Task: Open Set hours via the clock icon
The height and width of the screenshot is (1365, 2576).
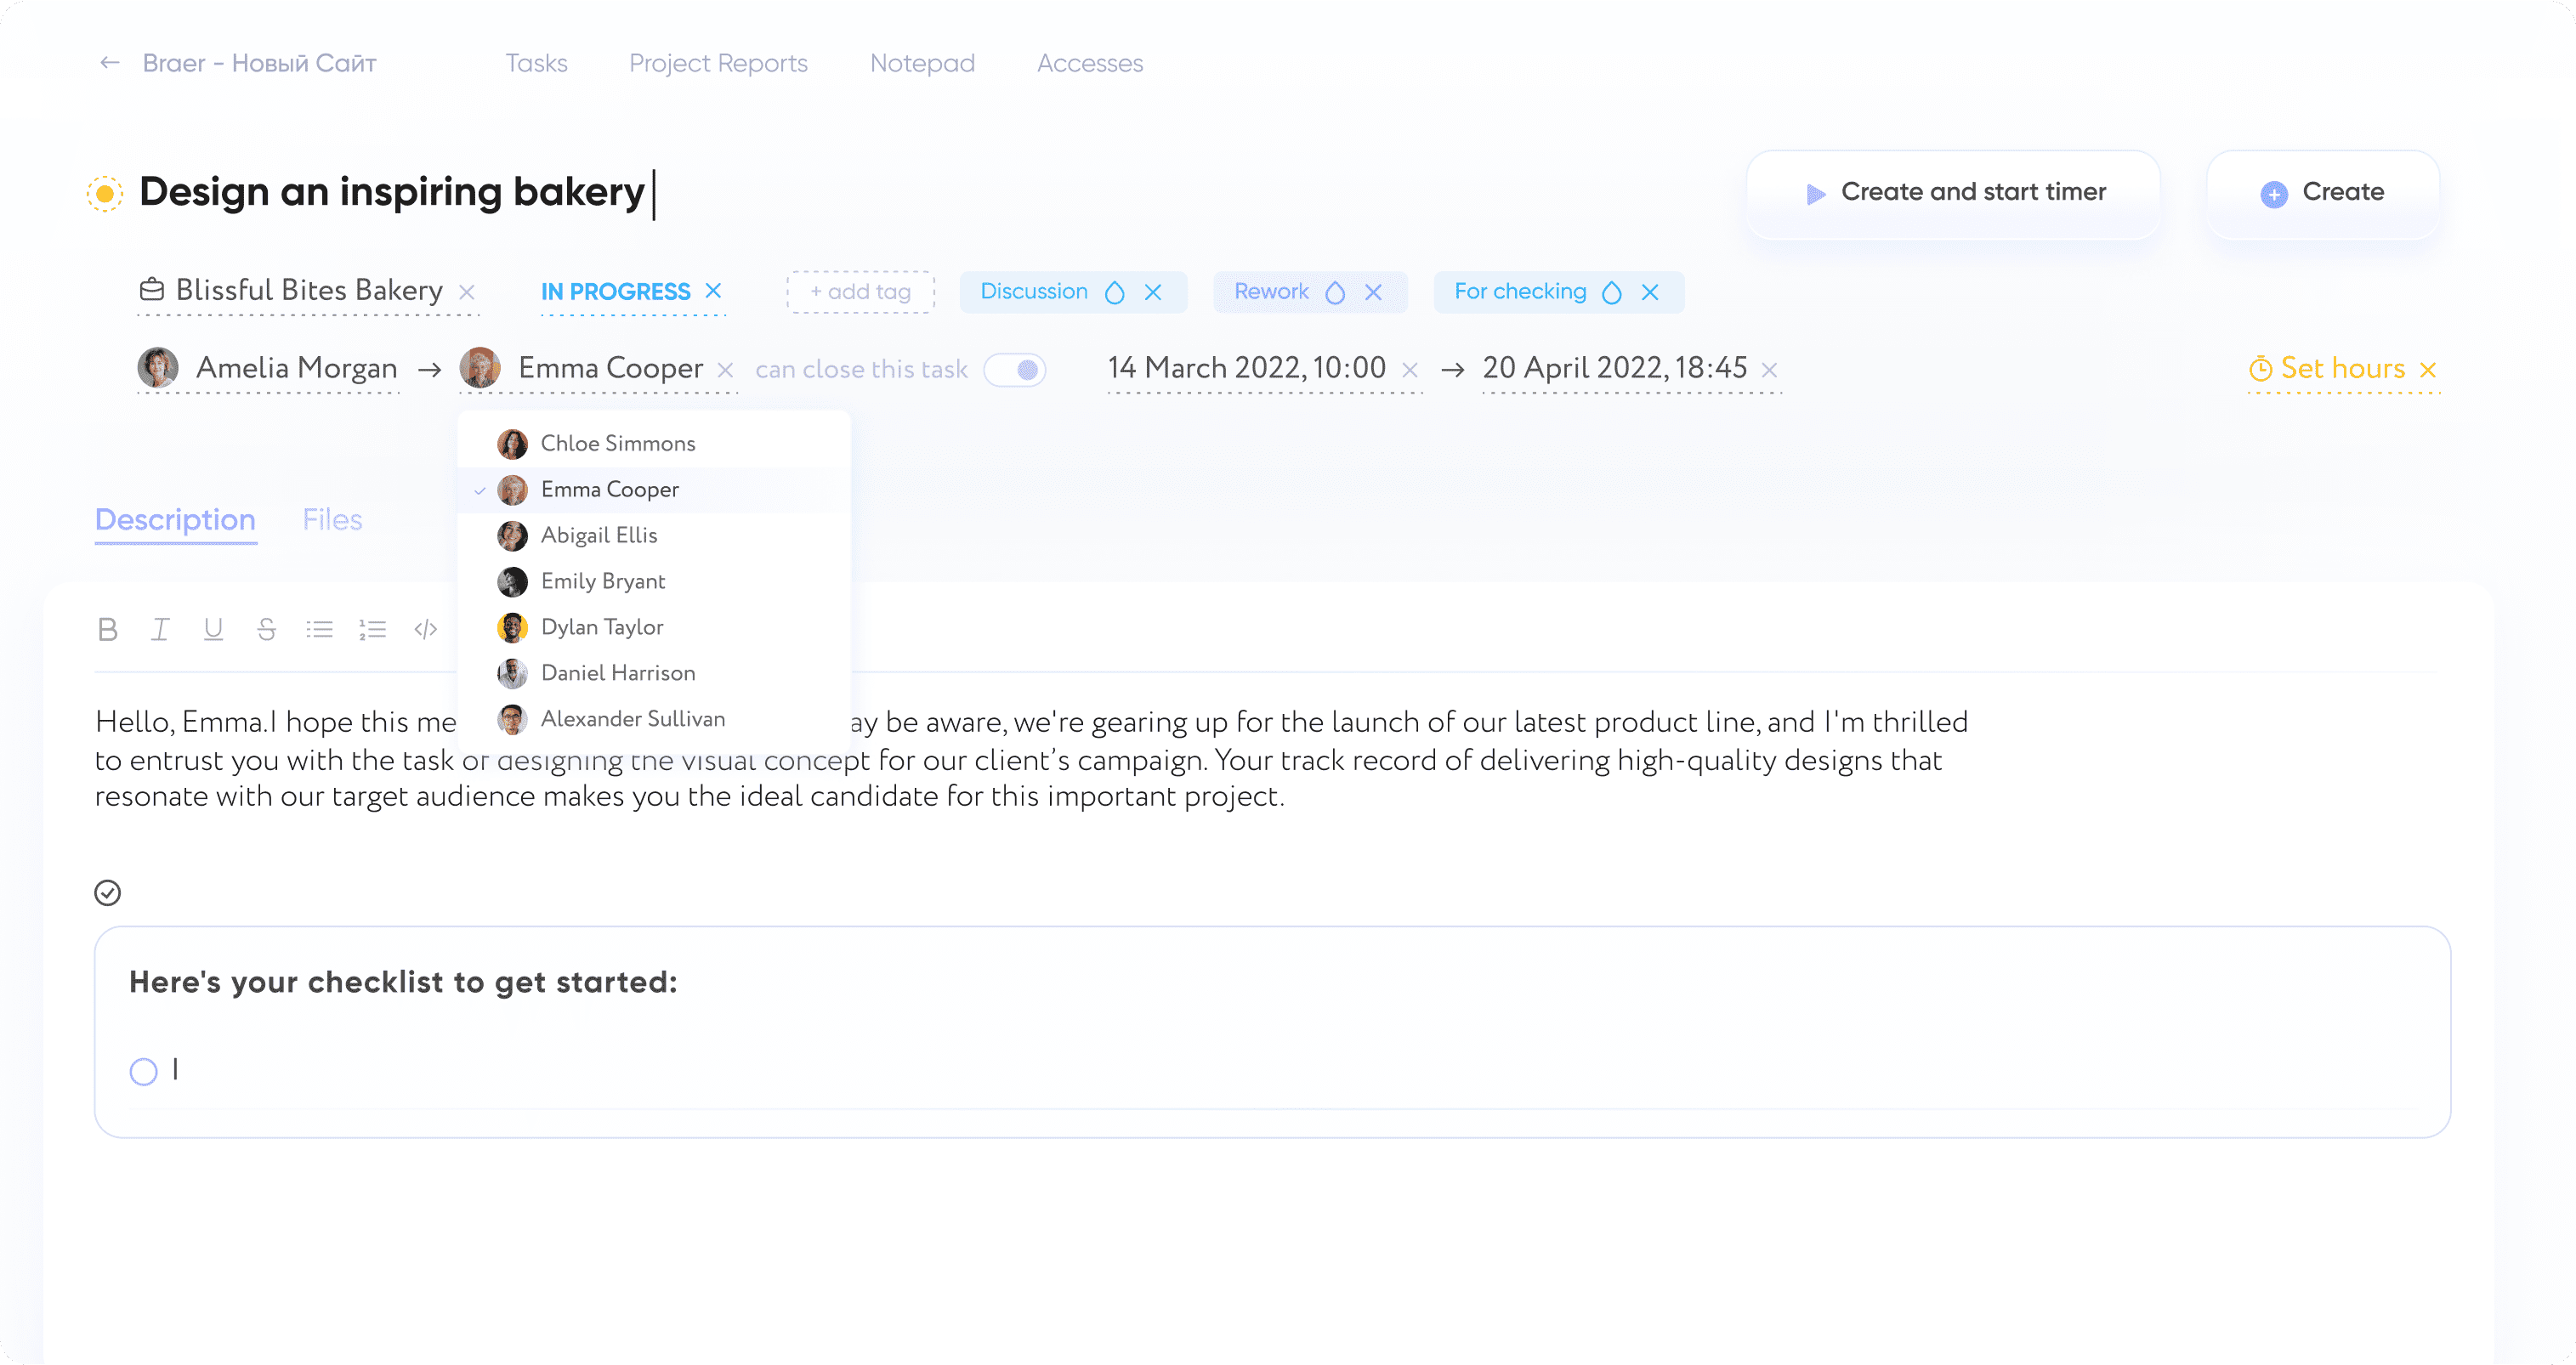Action: tap(2262, 368)
